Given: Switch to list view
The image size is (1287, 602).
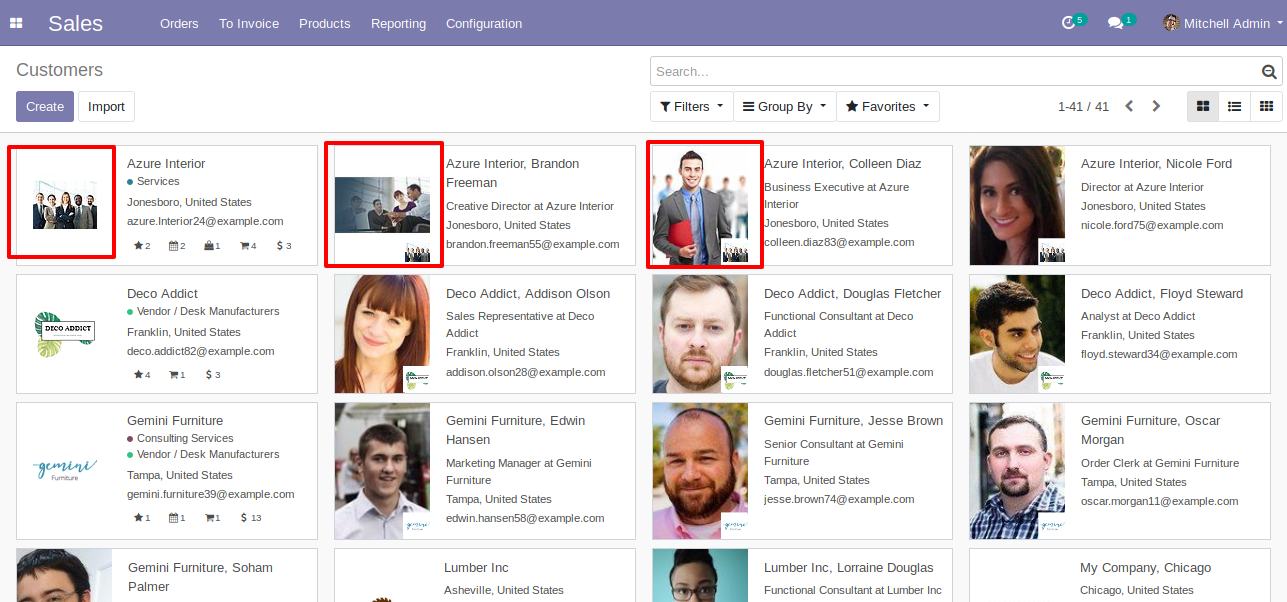Looking at the screenshot, I should coord(1235,106).
